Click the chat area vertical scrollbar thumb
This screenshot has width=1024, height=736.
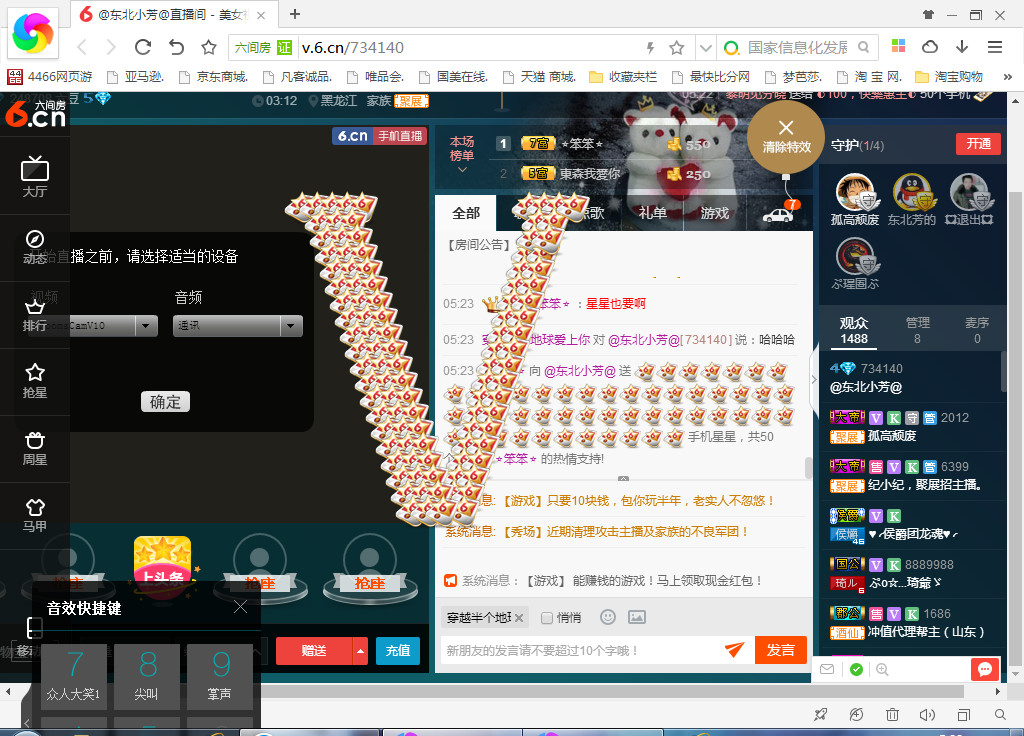808,468
